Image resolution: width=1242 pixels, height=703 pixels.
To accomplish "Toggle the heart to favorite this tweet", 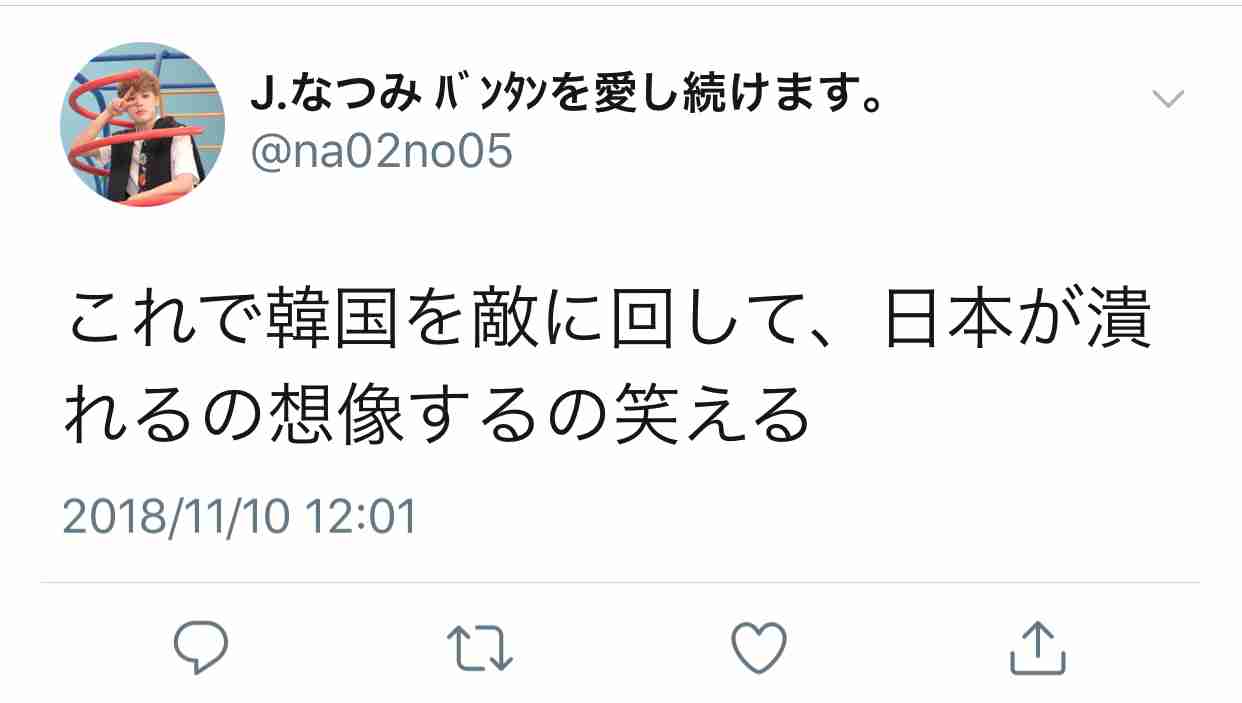I will 759,648.
